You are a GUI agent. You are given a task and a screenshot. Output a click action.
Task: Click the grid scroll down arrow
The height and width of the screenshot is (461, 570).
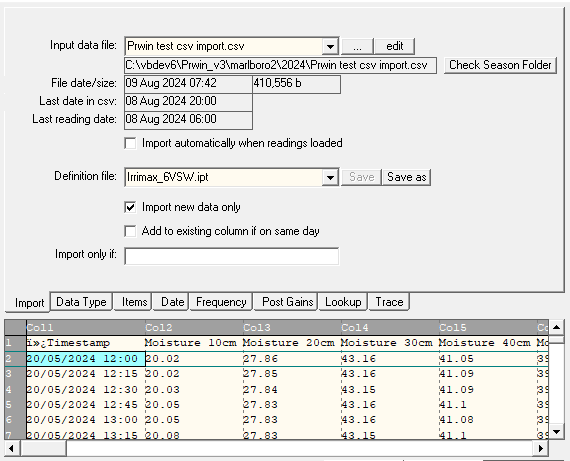[x=556, y=432]
